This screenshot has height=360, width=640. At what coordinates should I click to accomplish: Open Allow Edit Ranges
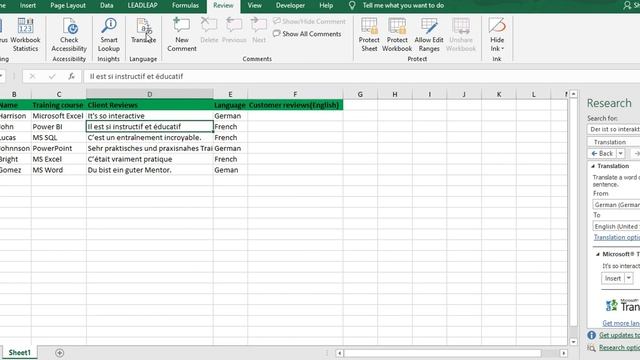click(429, 35)
